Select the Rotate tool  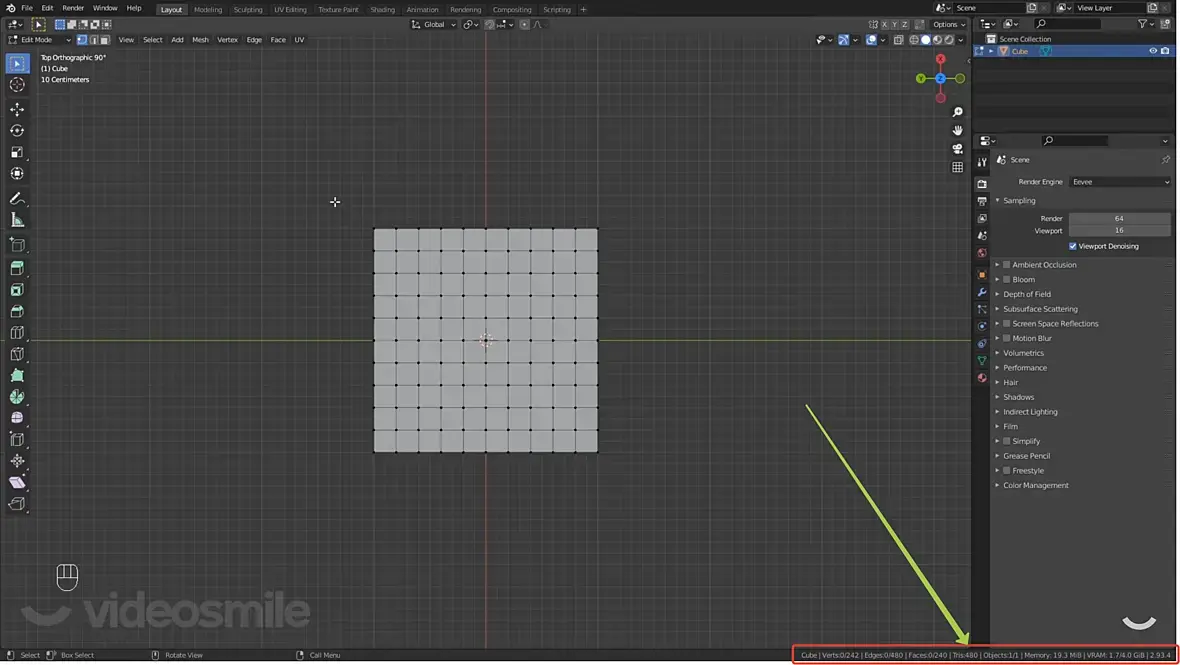17,131
